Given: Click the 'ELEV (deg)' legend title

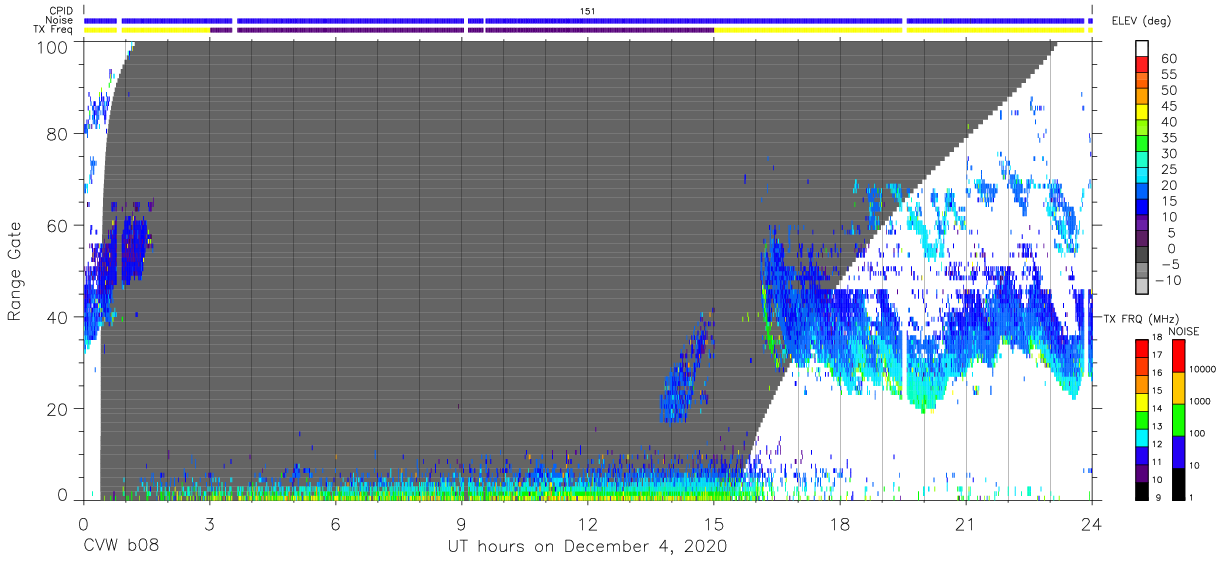Looking at the screenshot, I should tap(1143, 20).
